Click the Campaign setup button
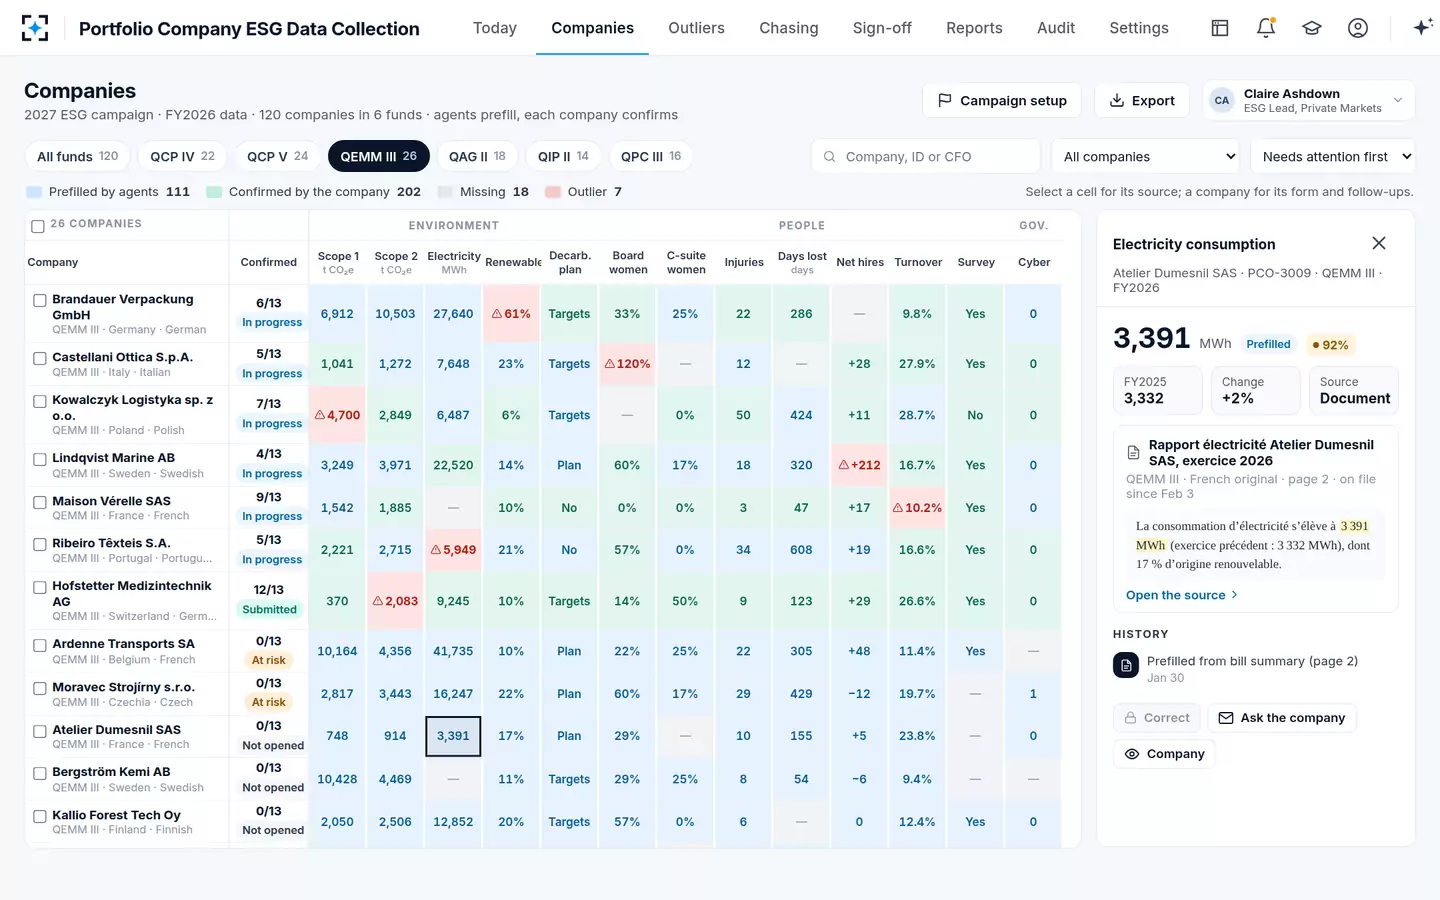Image resolution: width=1440 pixels, height=900 pixels. [1002, 100]
